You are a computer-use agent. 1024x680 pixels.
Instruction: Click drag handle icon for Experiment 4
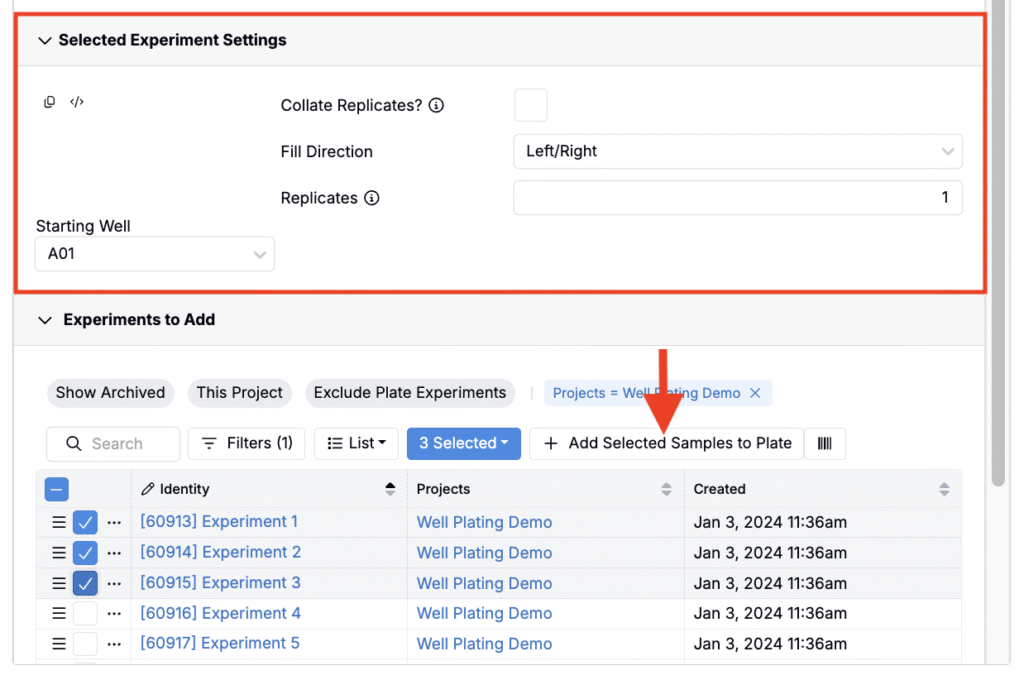(x=59, y=613)
